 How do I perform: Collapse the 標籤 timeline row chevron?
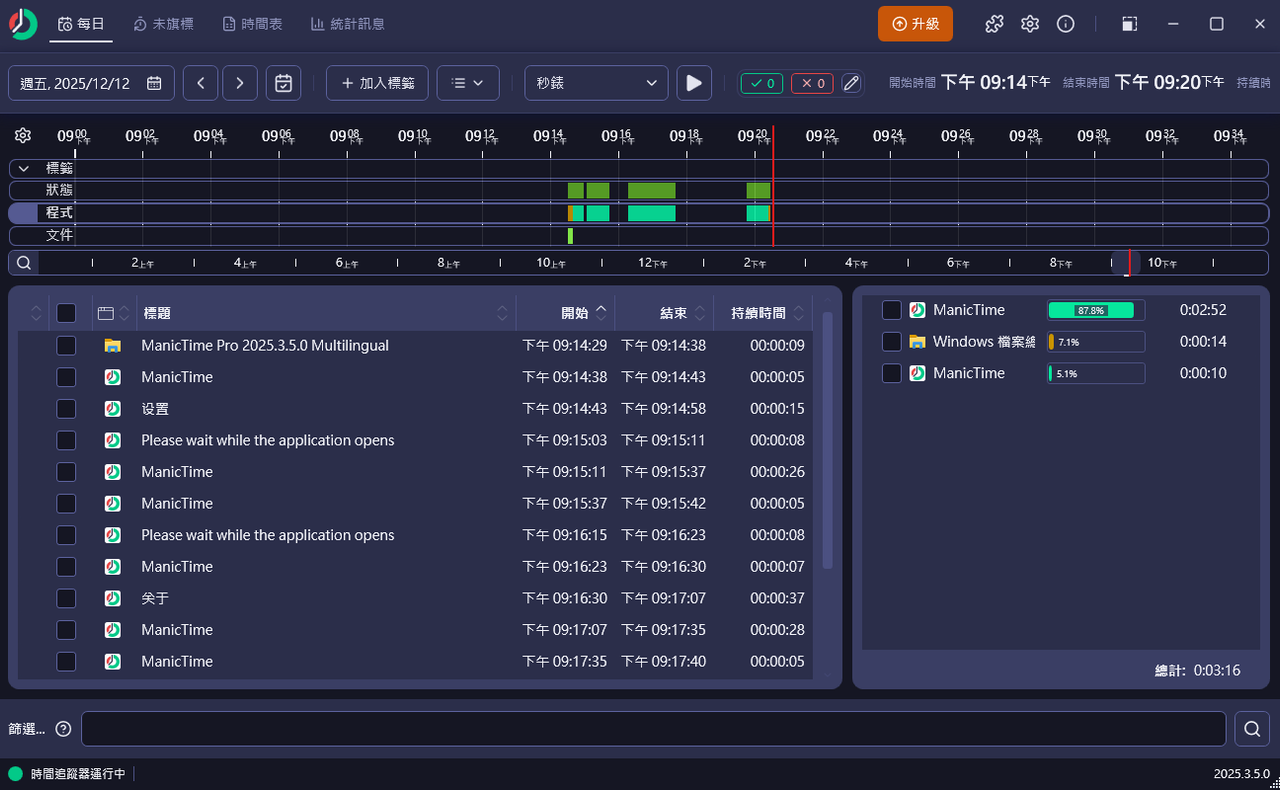[x=24, y=168]
